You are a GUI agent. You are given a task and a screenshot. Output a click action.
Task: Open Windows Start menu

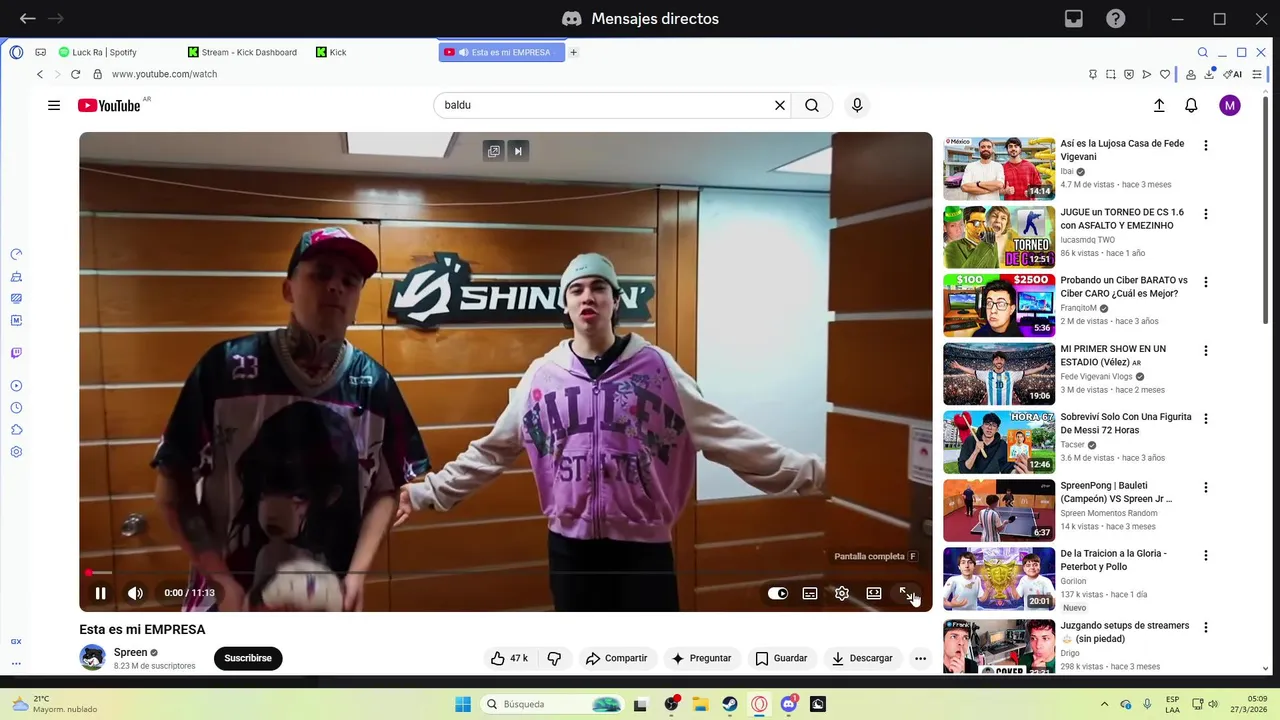463,704
